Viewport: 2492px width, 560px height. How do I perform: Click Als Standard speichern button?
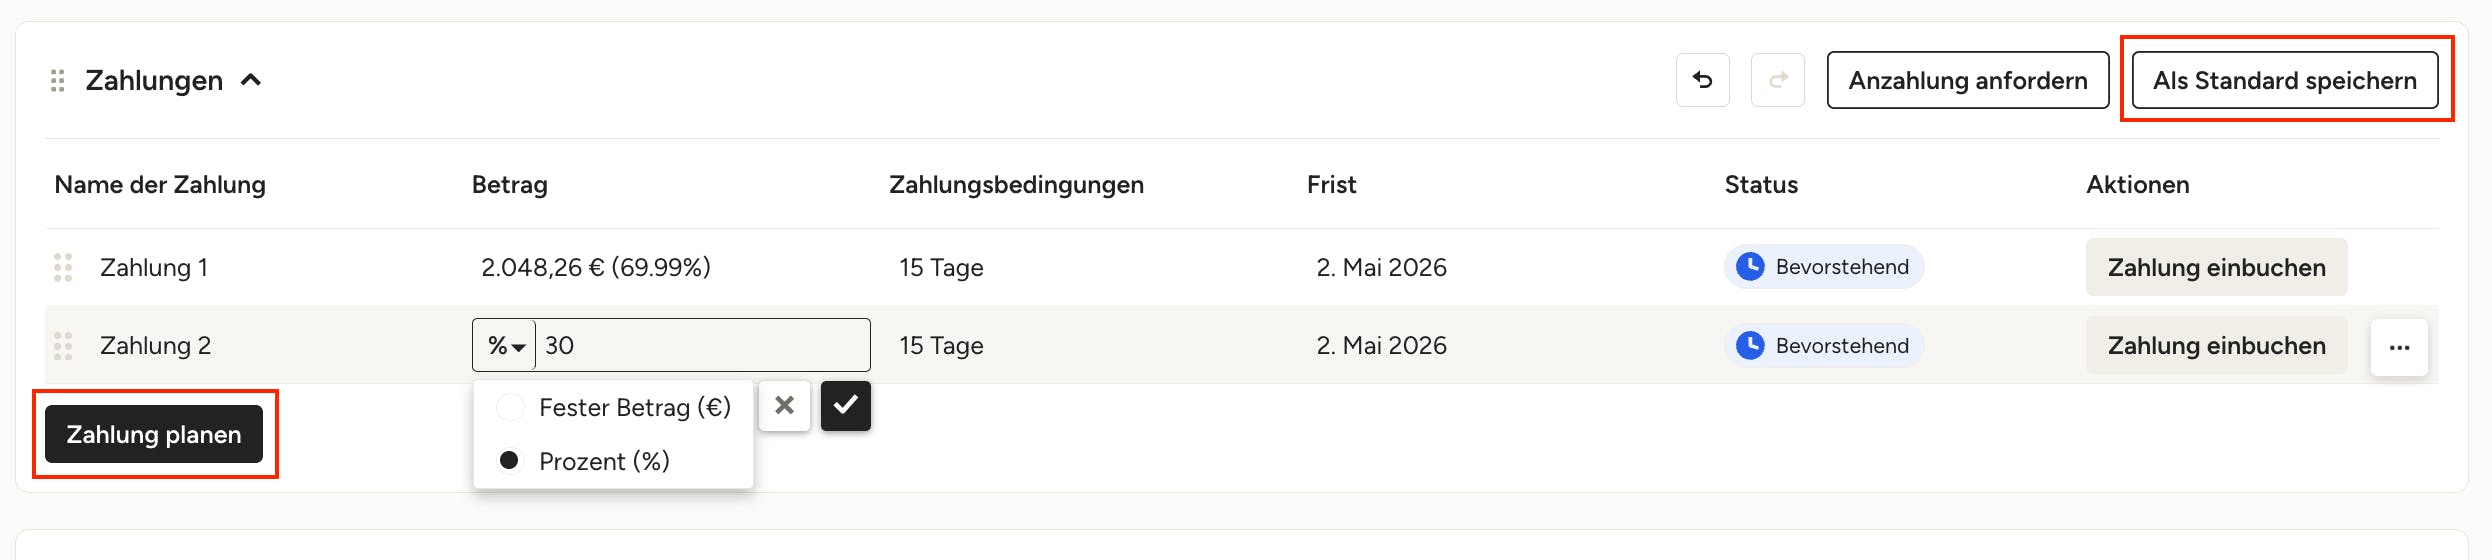pos(2284,80)
